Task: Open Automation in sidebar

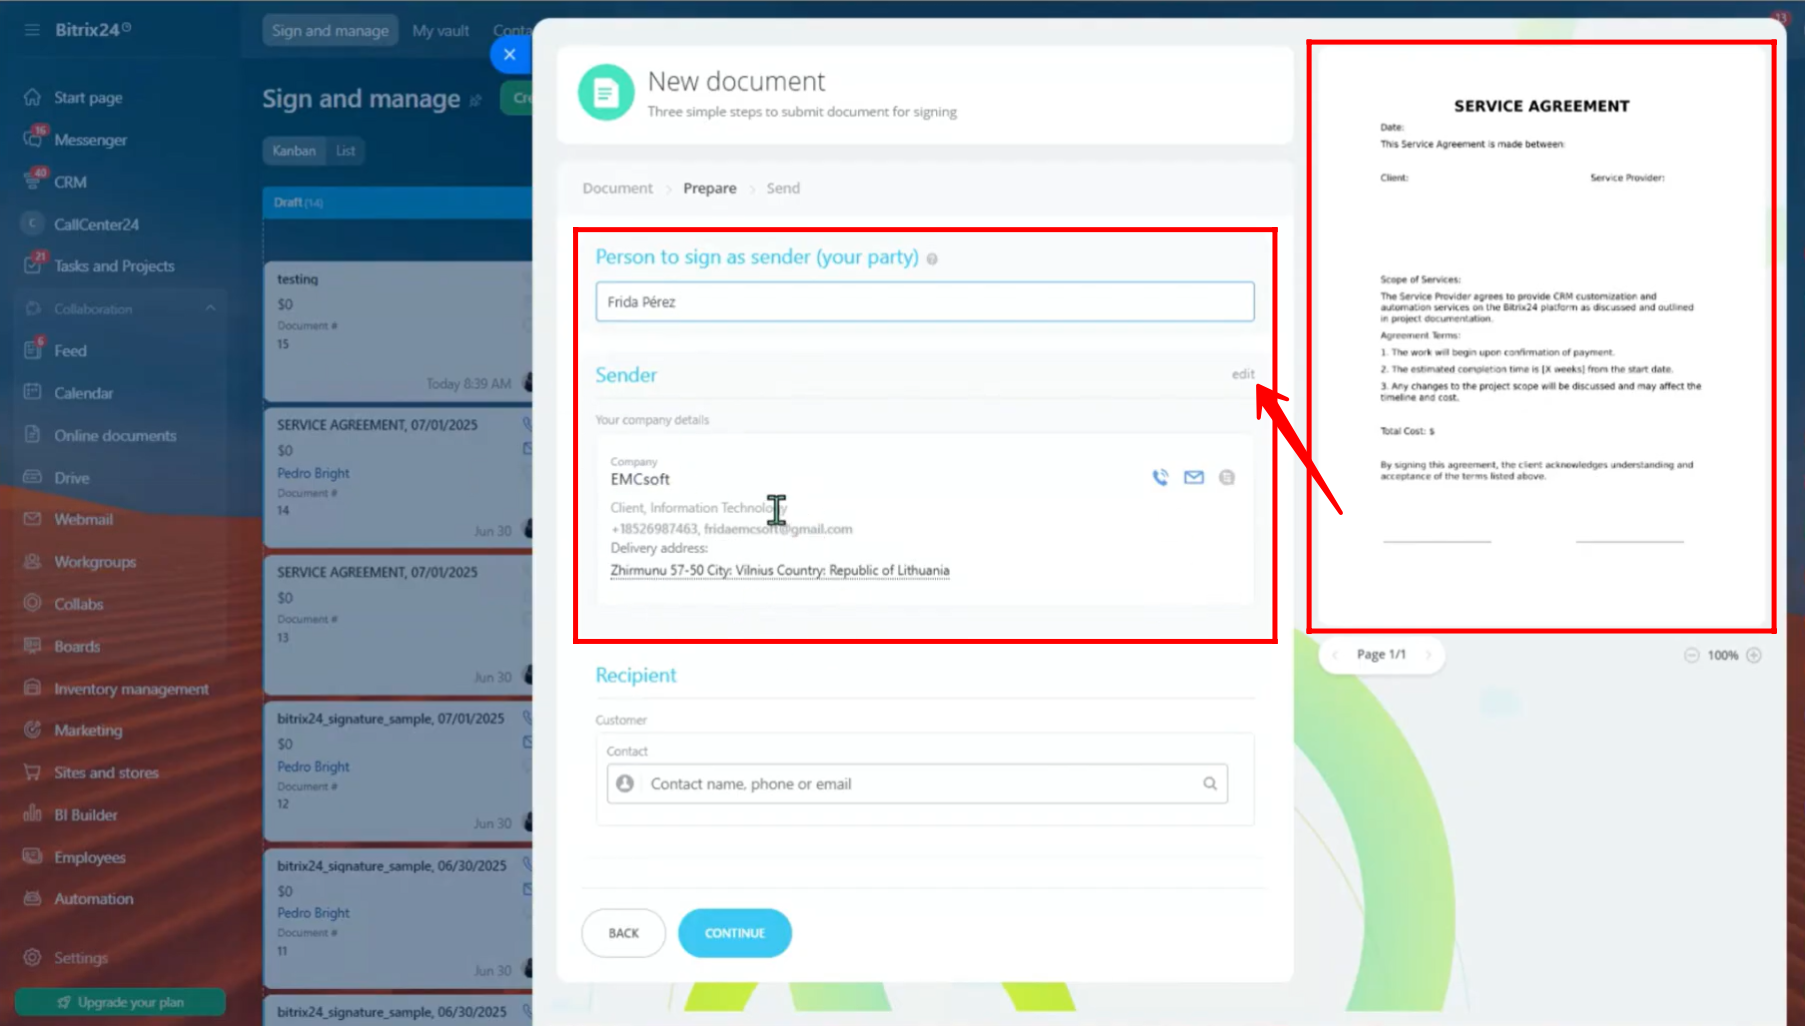Action: point(93,899)
